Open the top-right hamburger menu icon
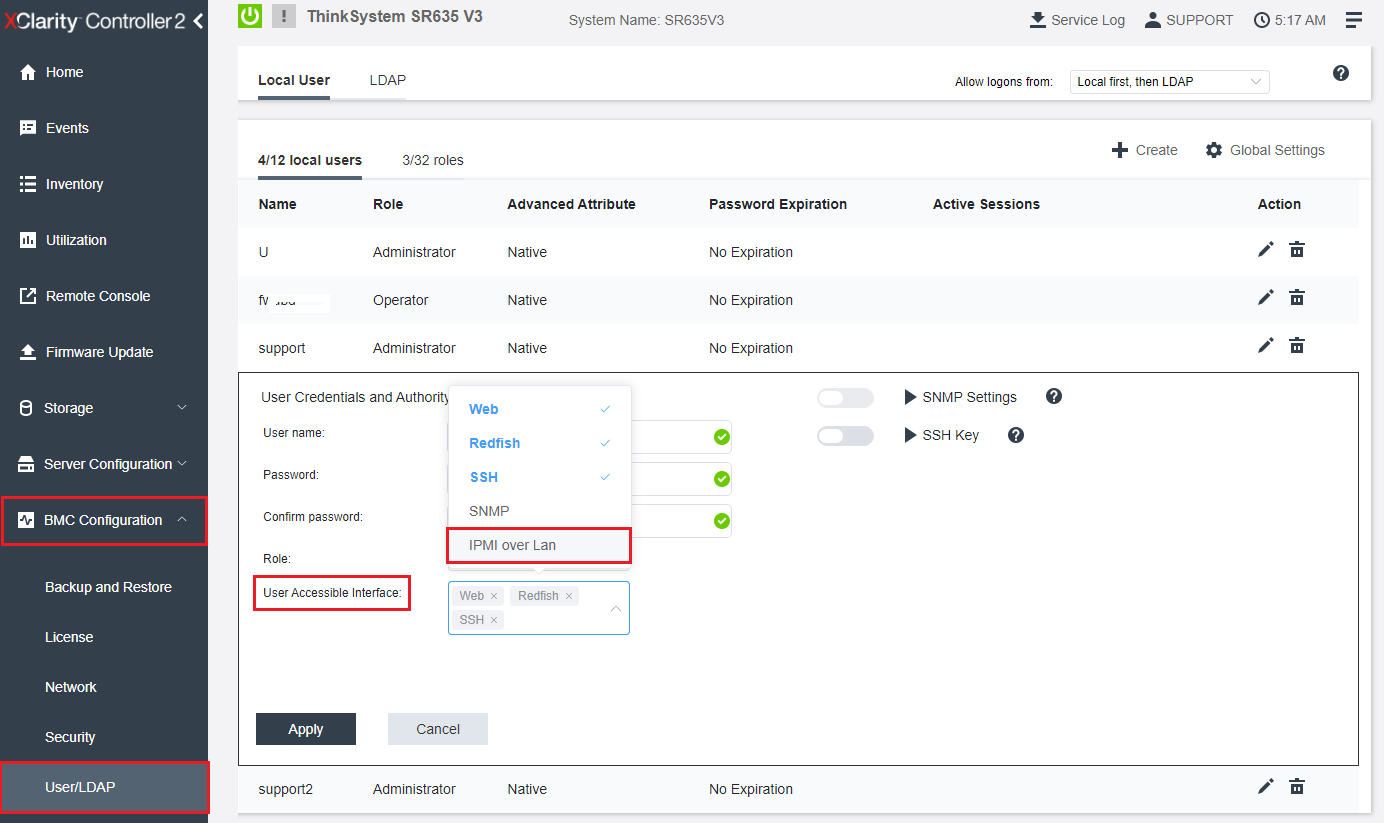Screen dimensions: 1384x823 point(1354,20)
